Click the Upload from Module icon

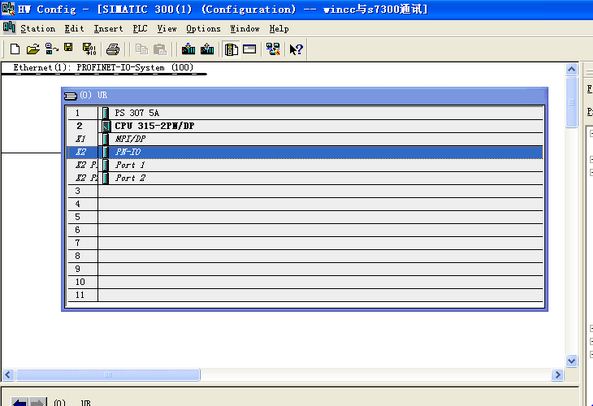coord(207,49)
